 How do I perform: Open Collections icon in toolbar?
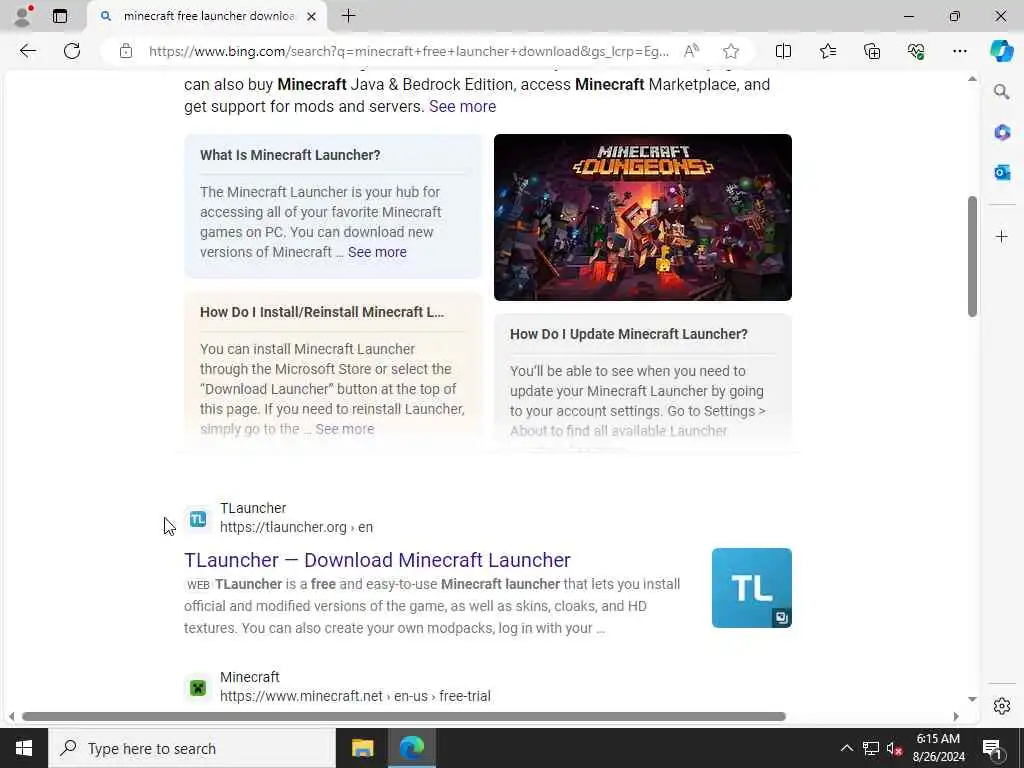872,51
